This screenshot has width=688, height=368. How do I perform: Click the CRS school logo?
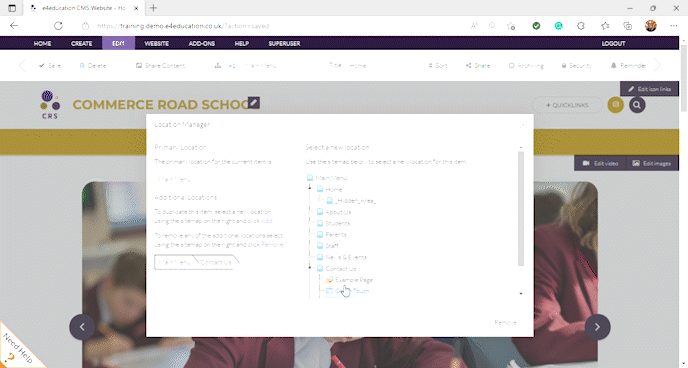pyautogui.click(x=50, y=104)
